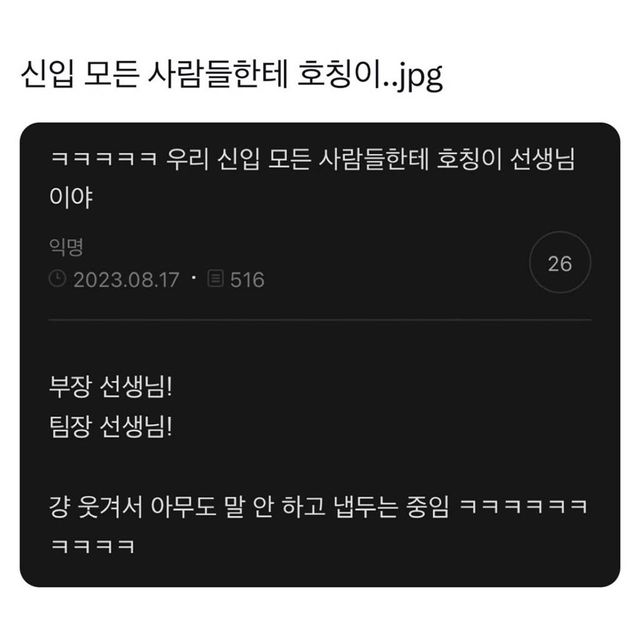This screenshot has width=640, height=633.
Task: Click the body line 부장 선생님!
Action: click(x=111, y=386)
